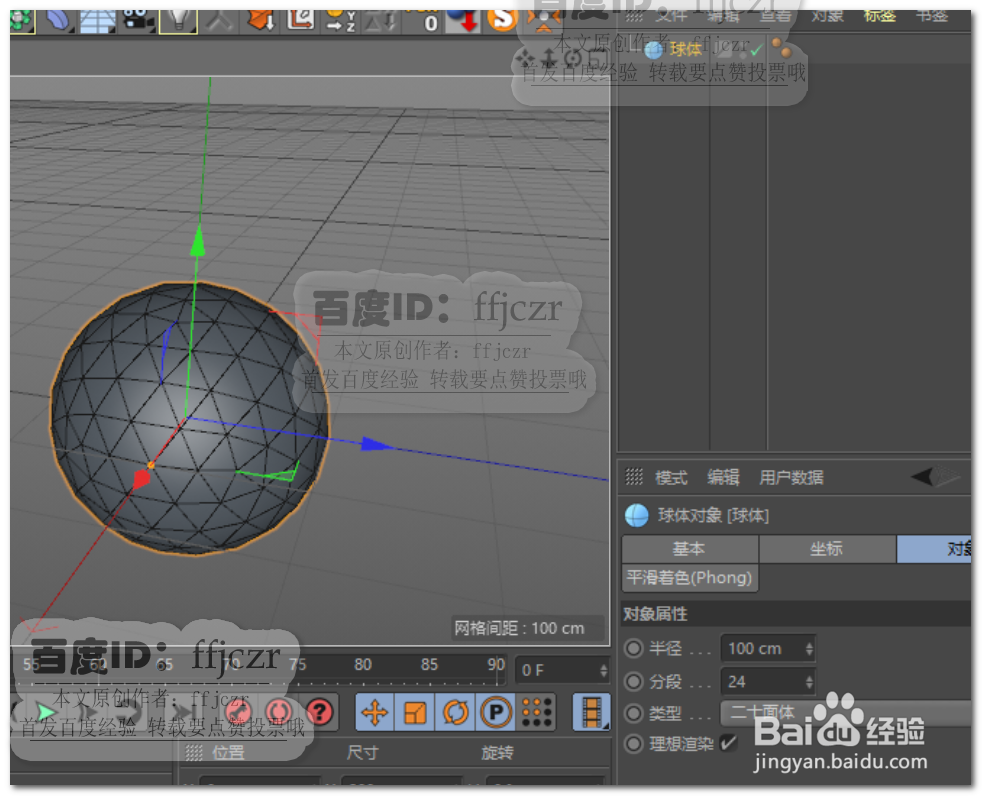Screen dimensions: 982x796
Task: Click the 平滑着色(Phong) button
Action: click(688, 578)
